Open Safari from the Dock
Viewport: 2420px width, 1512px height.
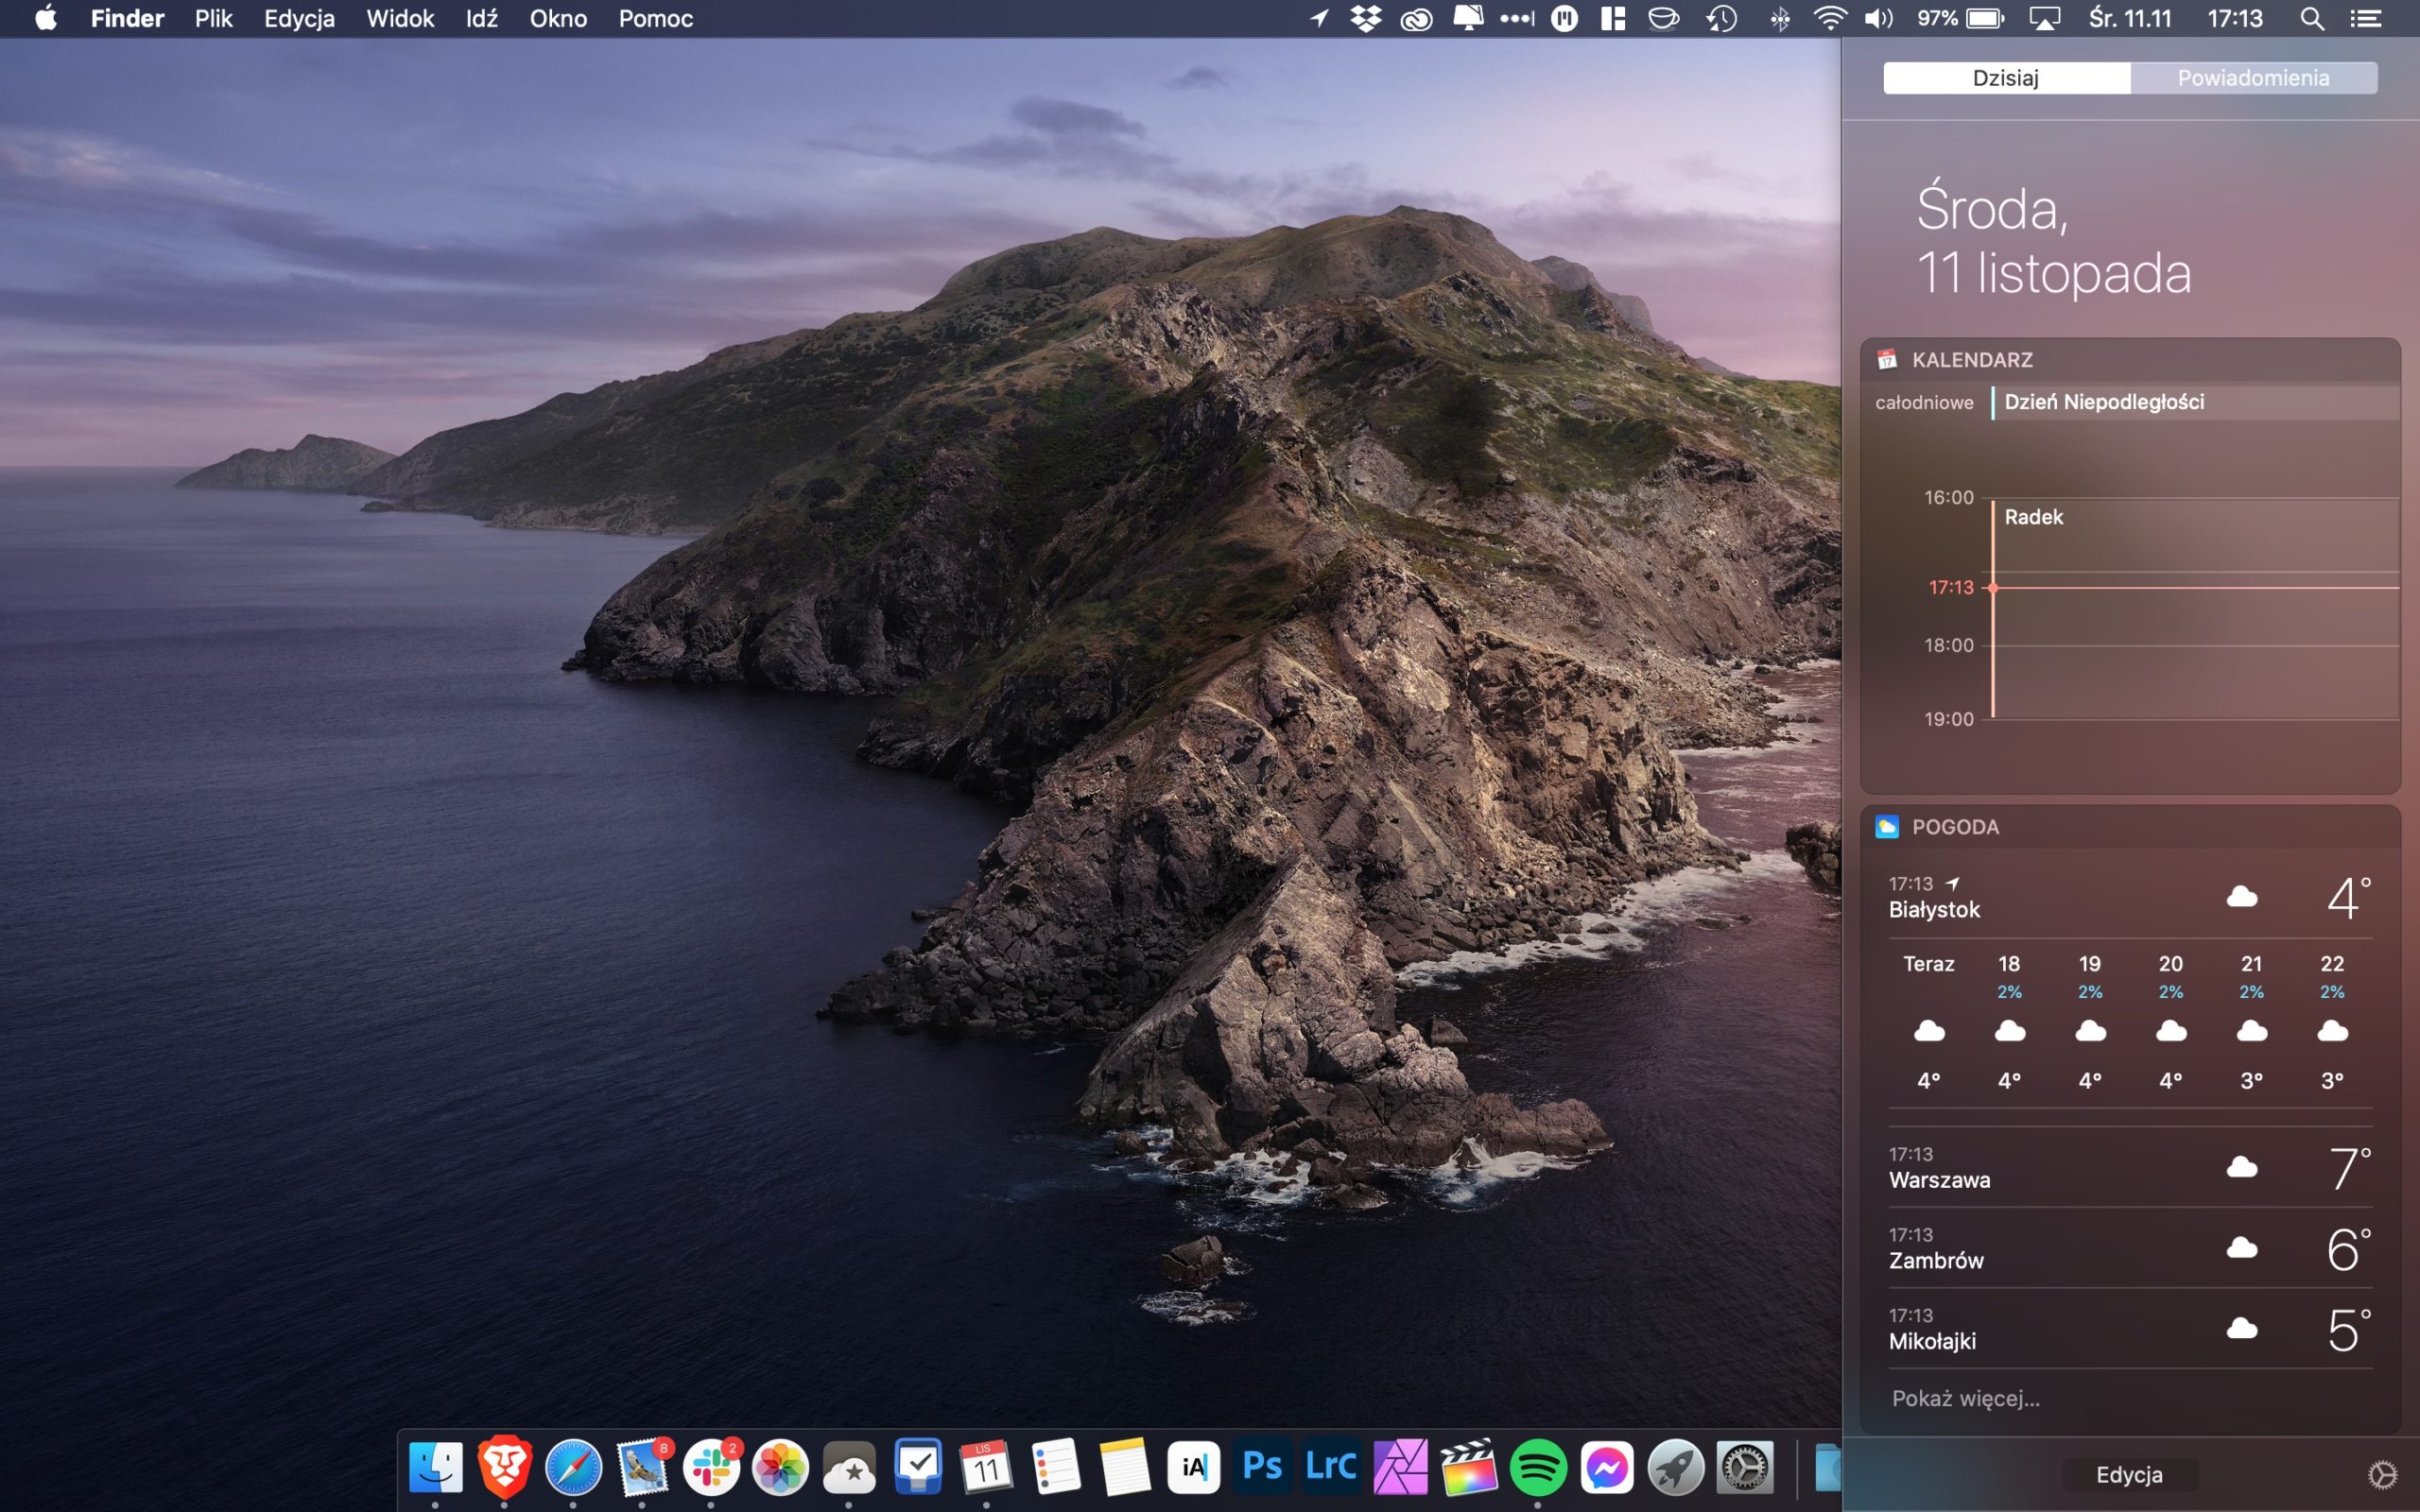(573, 1467)
